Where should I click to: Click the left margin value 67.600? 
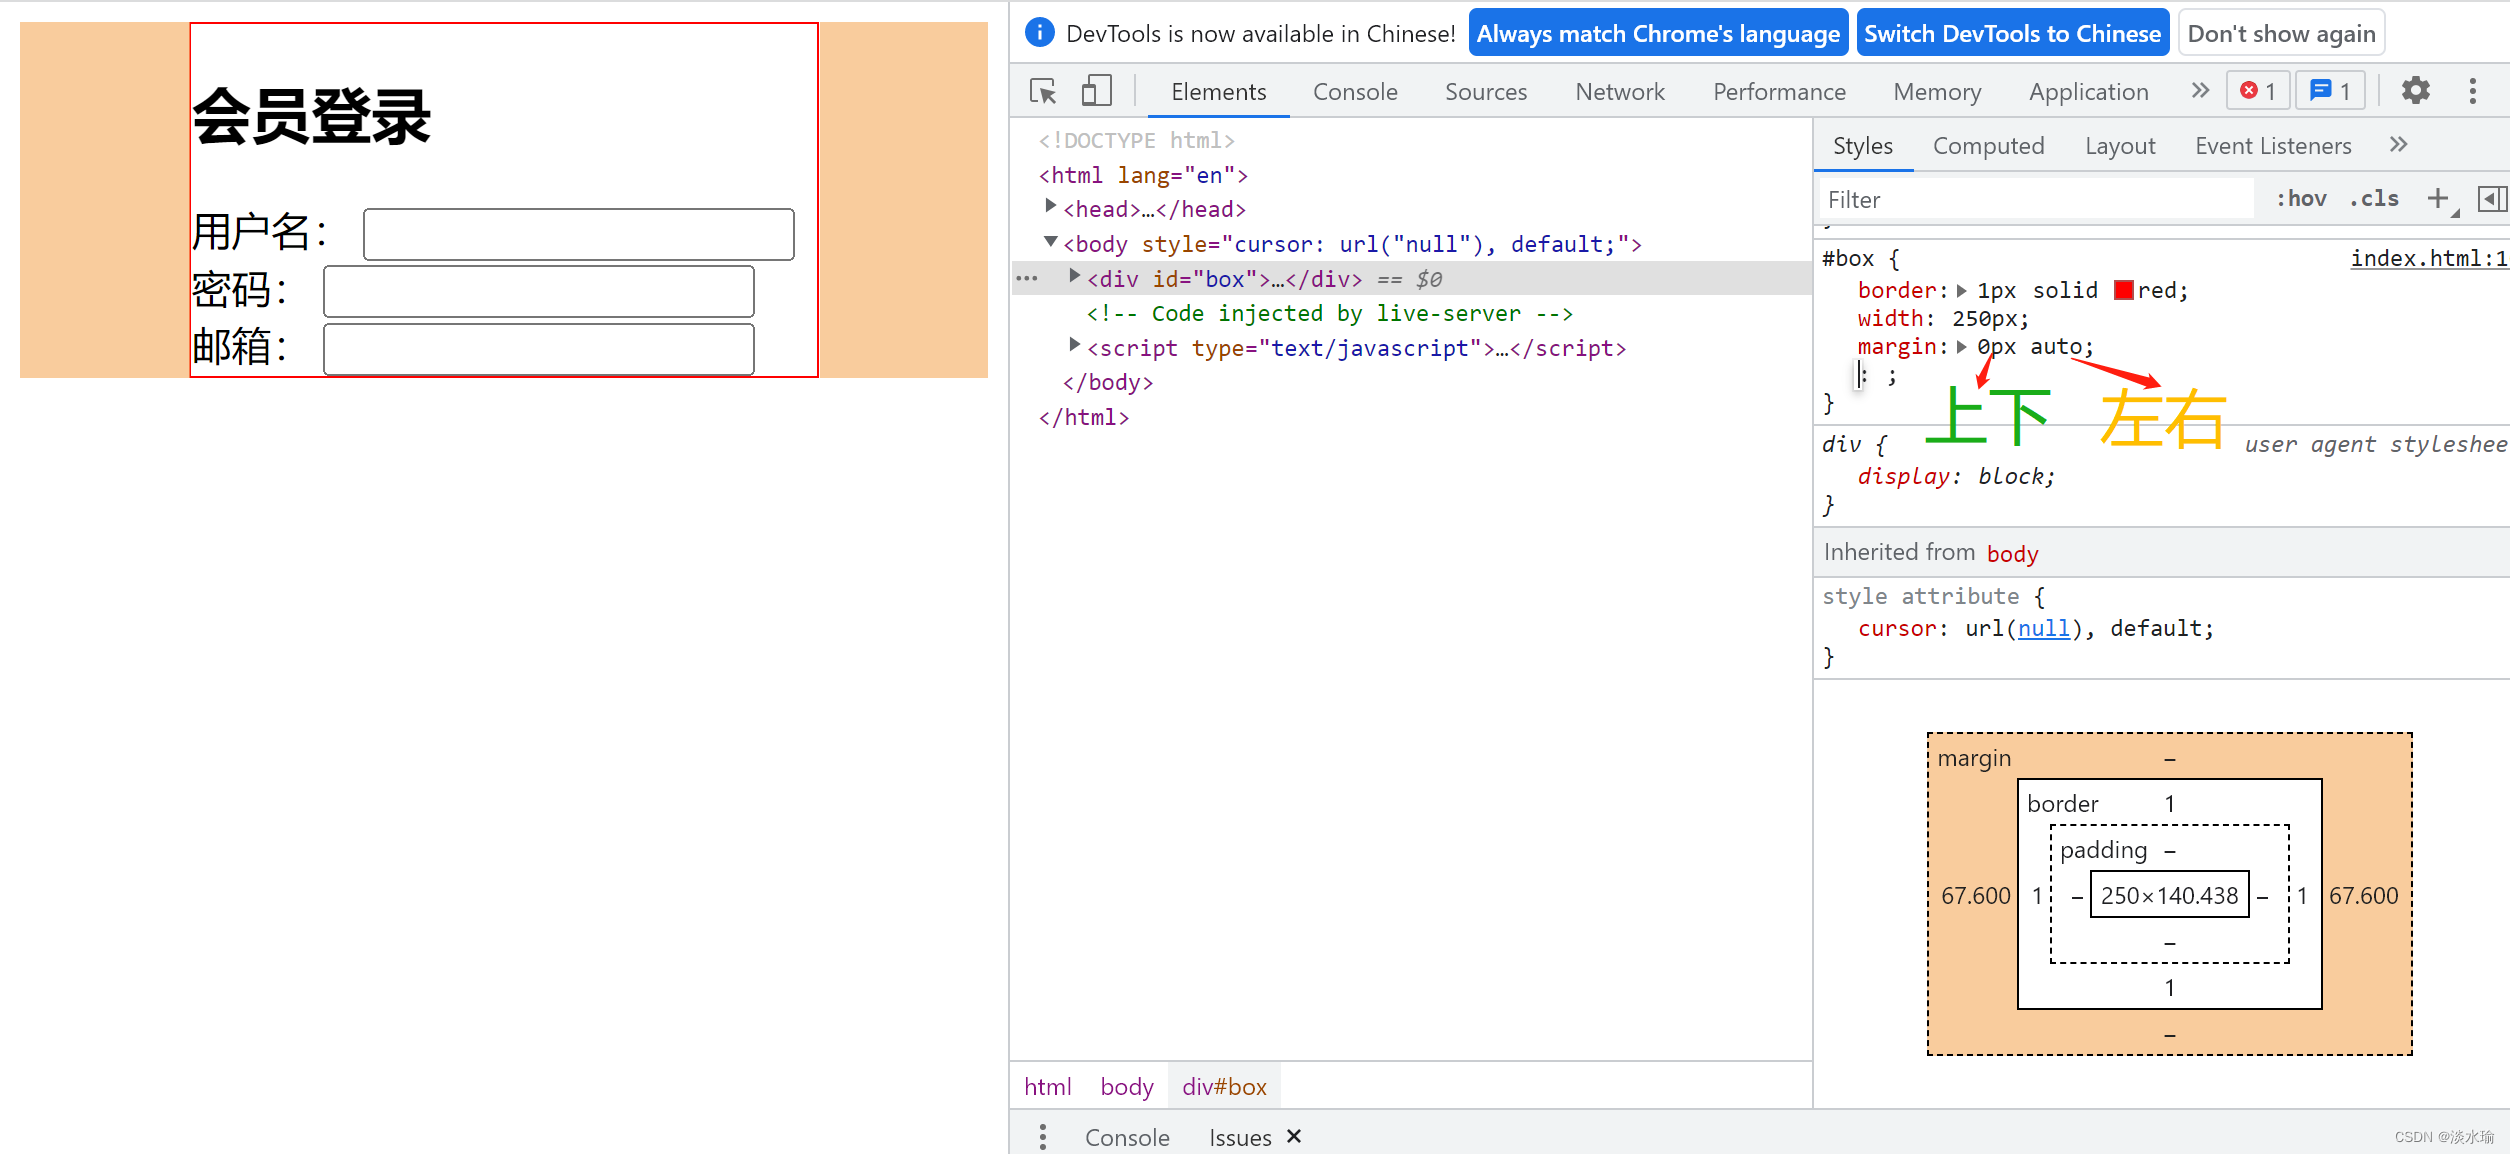point(1975,895)
